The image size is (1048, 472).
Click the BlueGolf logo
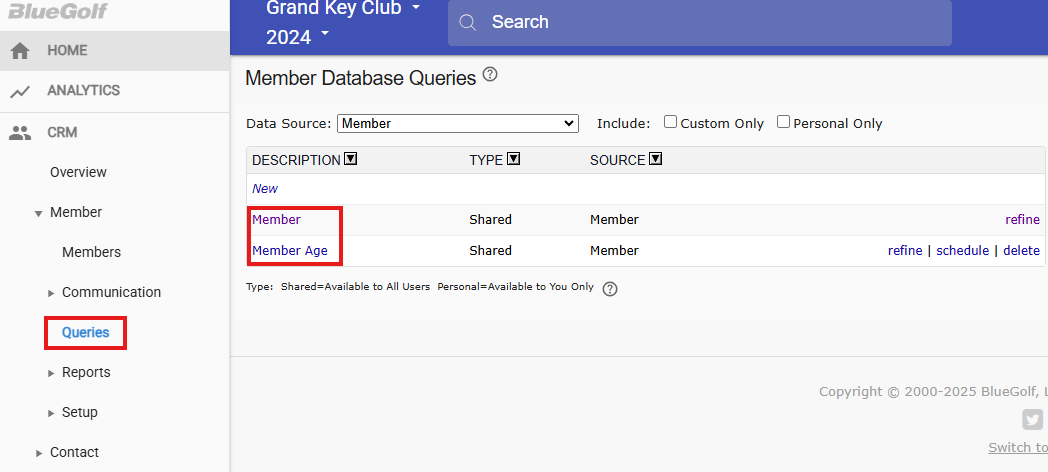point(57,11)
